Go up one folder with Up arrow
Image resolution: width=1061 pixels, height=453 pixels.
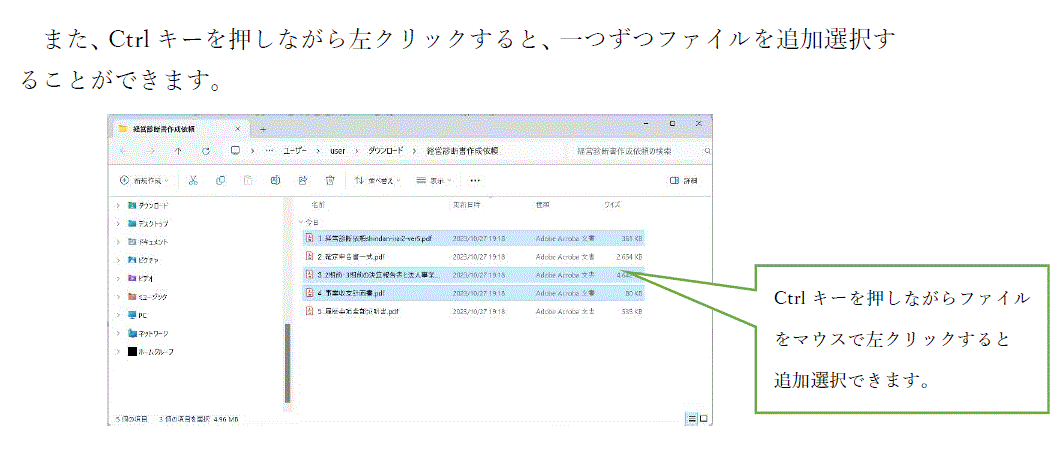[178, 150]
